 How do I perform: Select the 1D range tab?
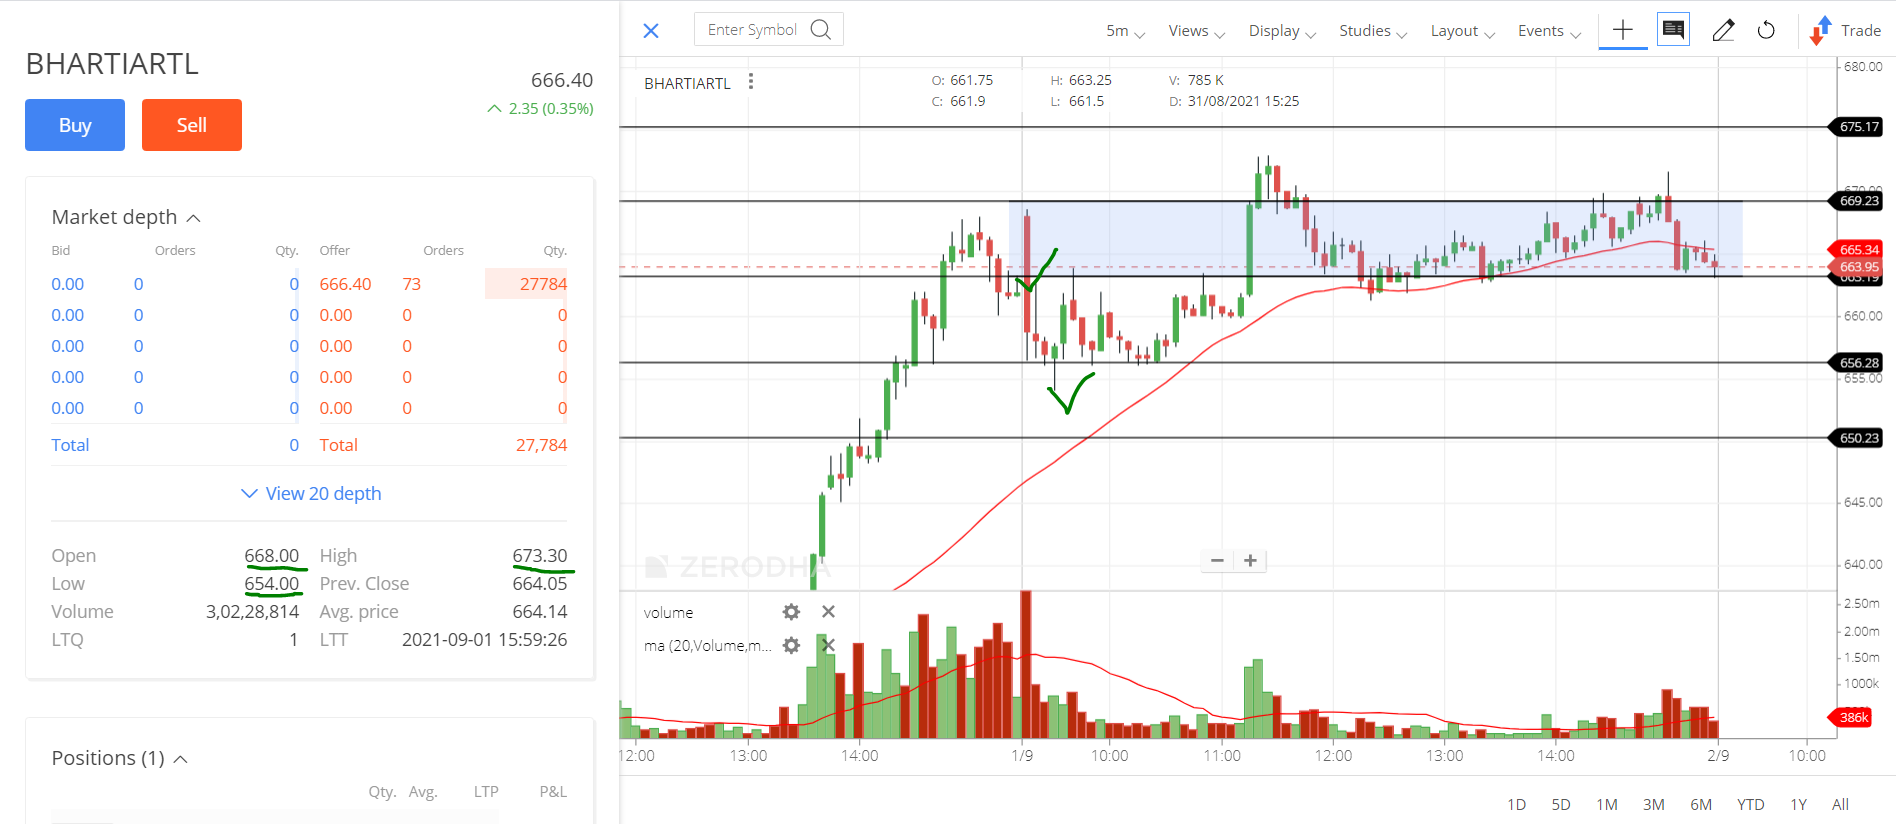[1516, 804]
